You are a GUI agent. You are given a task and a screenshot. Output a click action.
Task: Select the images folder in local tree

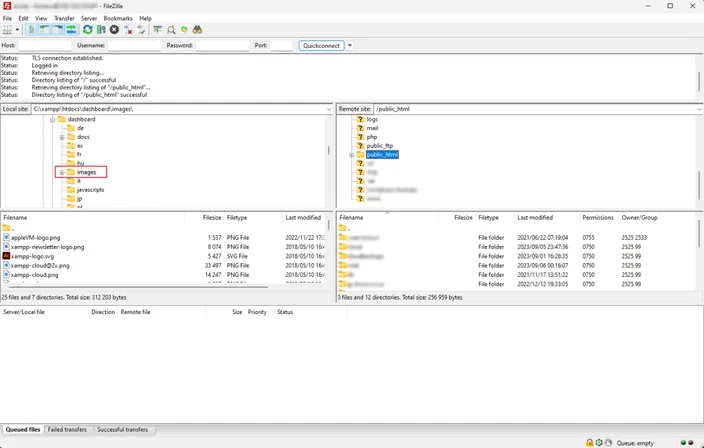click(x=86, y=172)
